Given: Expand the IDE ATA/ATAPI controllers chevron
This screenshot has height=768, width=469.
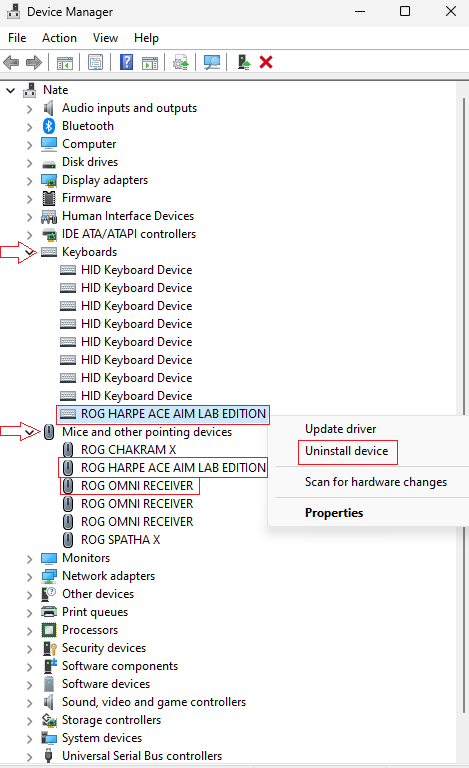Looking at the screenshot, I should [29, 235].
